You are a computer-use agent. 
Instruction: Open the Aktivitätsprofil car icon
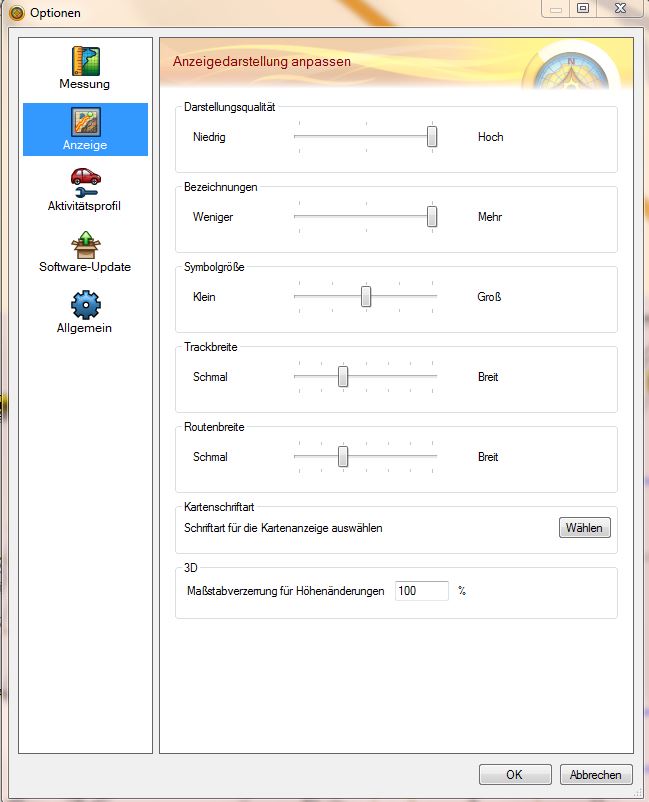tap(85, 183)
